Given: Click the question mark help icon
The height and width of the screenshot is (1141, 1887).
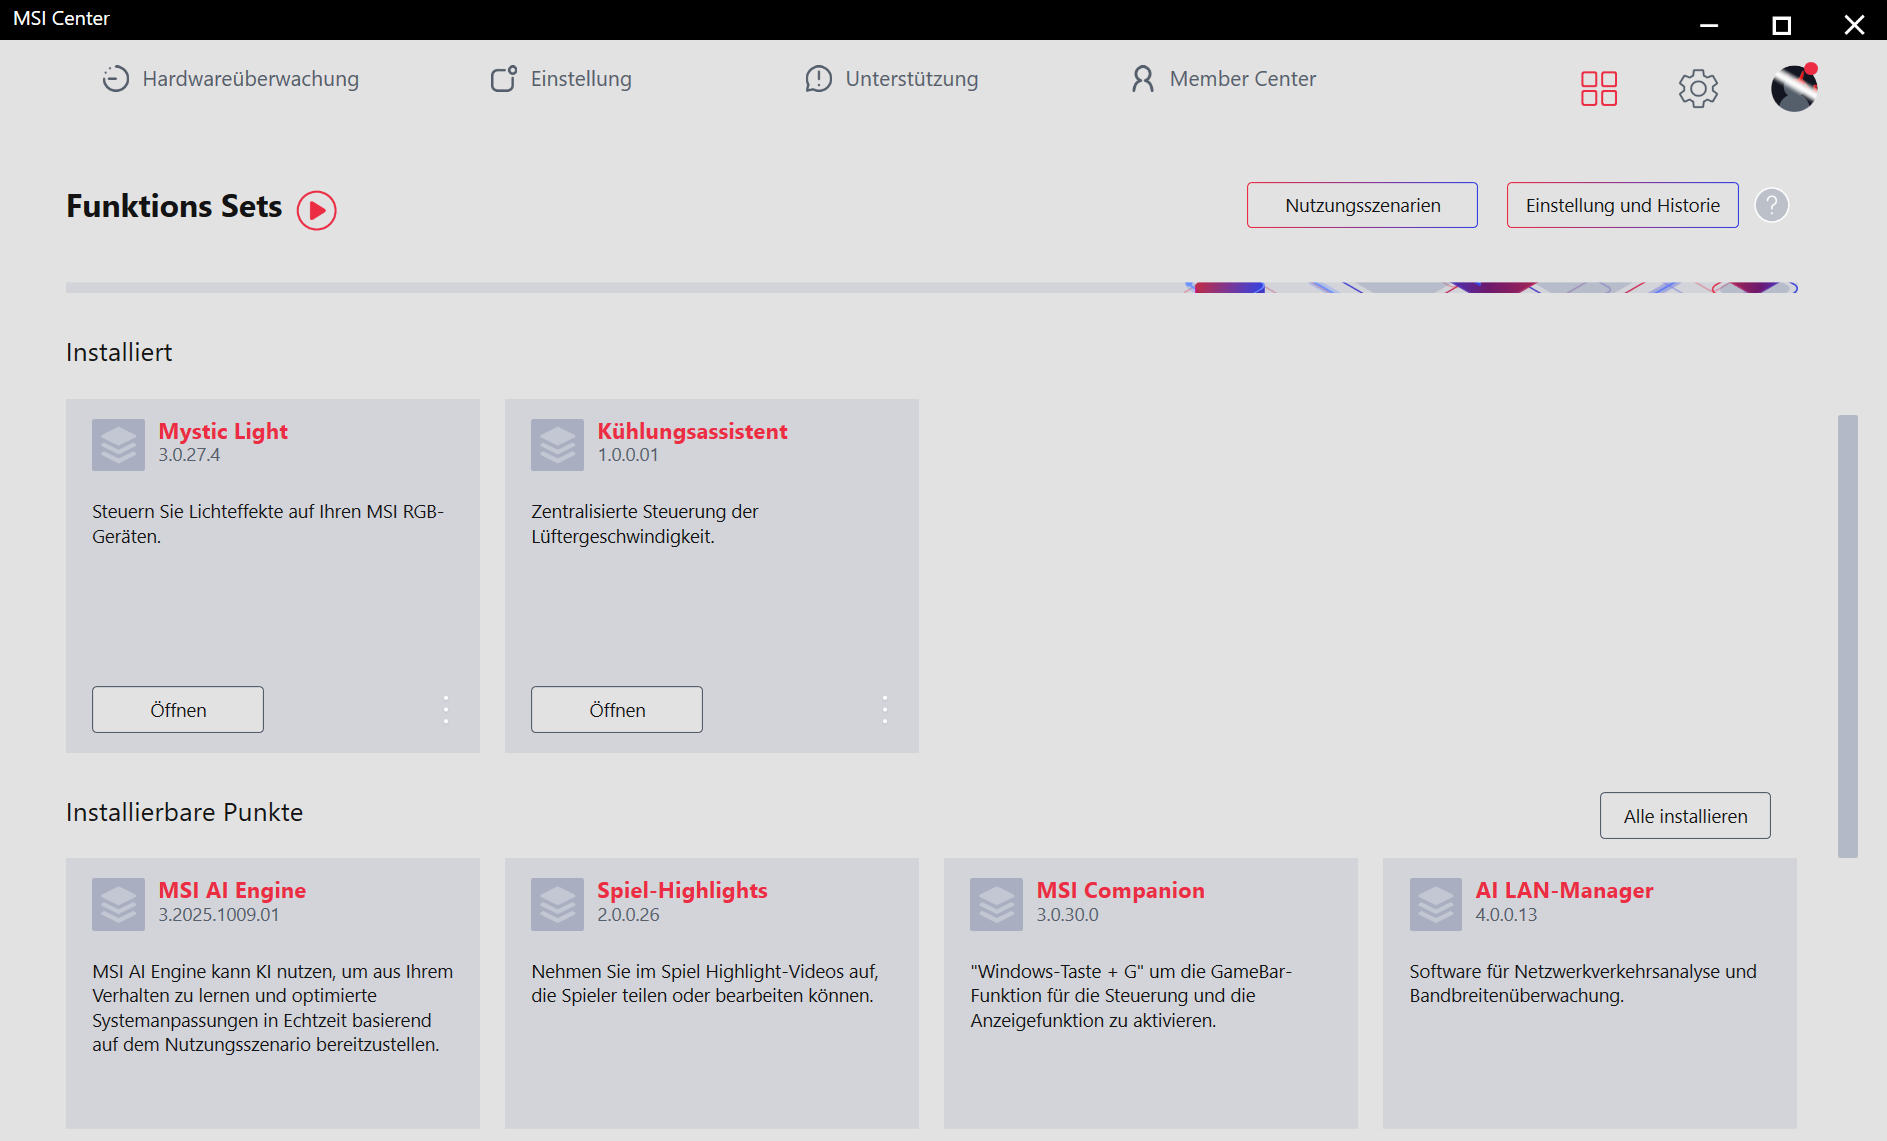Looking at the screenshot, I should [1772, 205].
